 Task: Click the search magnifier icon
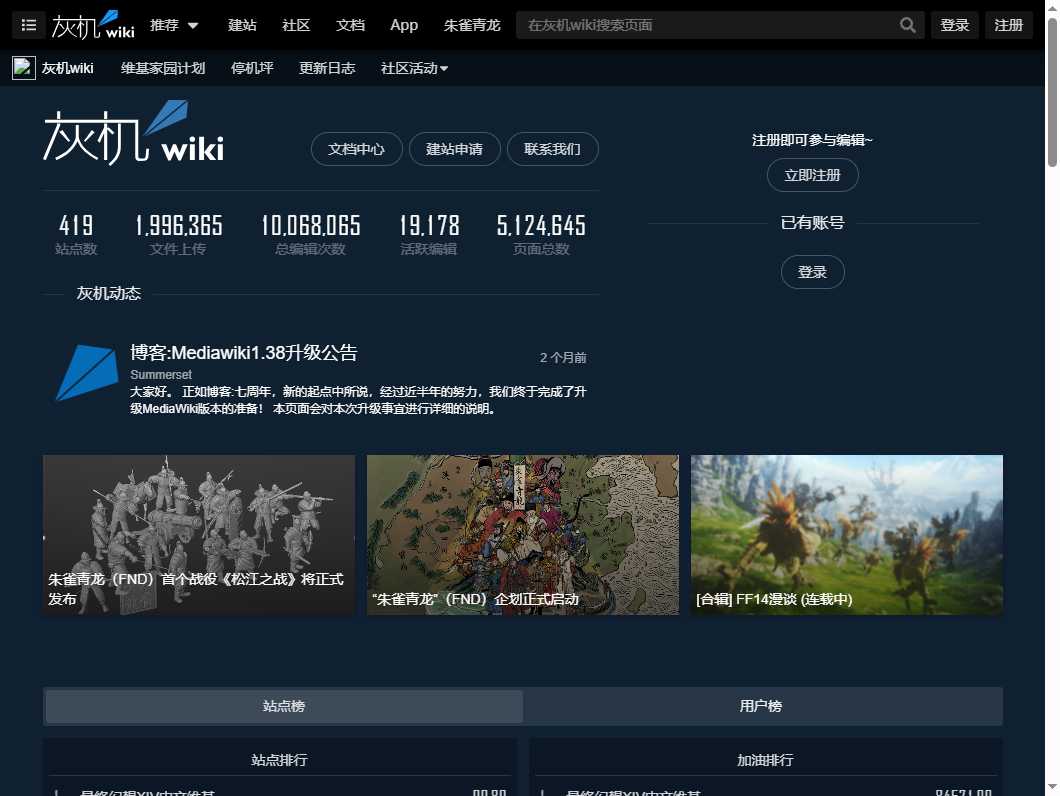(907, 24)
